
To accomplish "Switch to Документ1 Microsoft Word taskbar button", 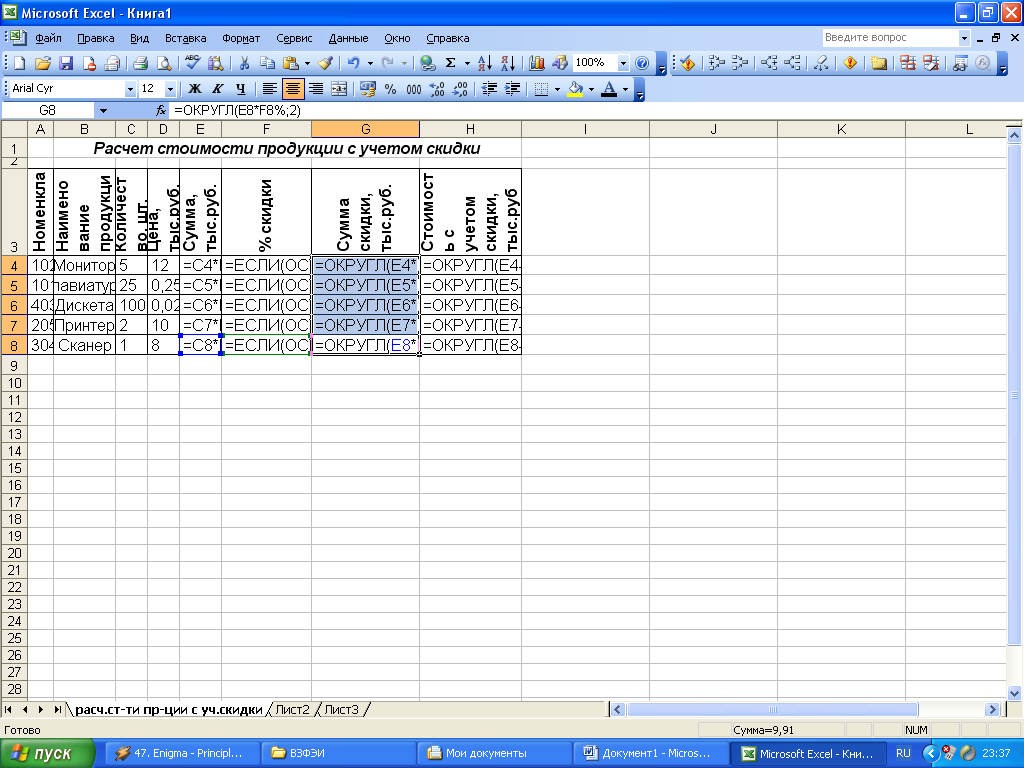I will tap(651, 753).
